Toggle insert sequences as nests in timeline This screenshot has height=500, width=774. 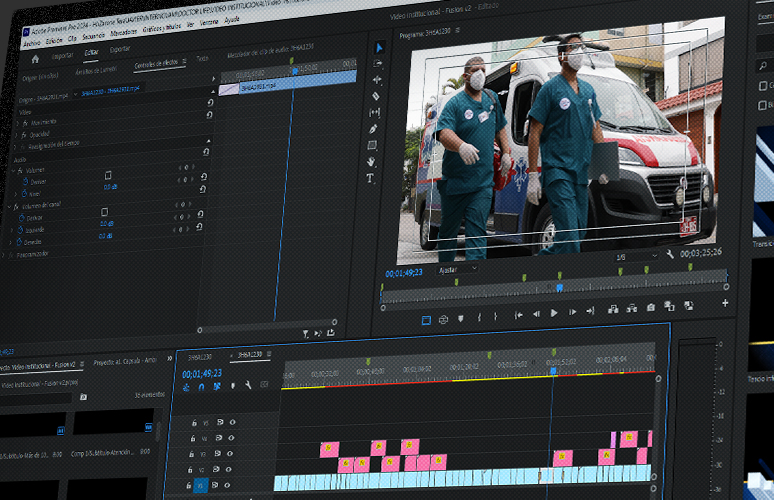pos(186,388)
